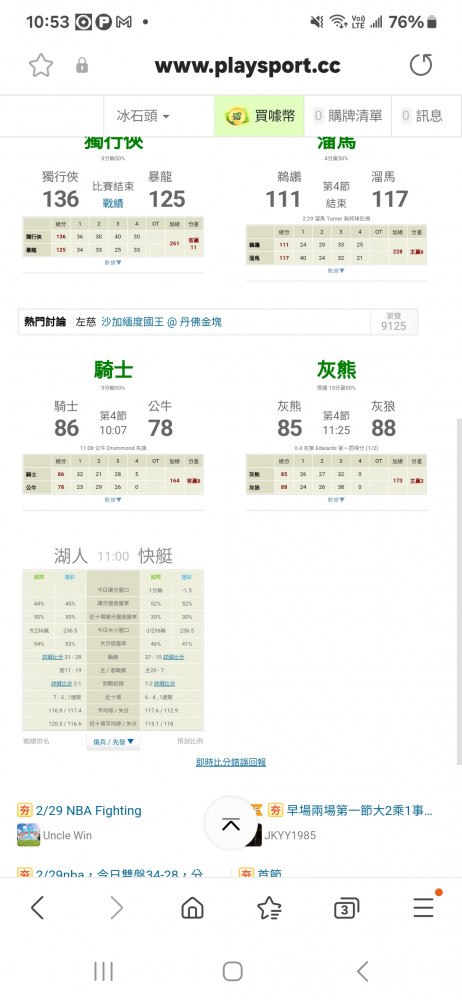The width and height of the screenshot is (462, 1000).
Task: Tap the 湖人 team name
Action: [x=71, y=555]
